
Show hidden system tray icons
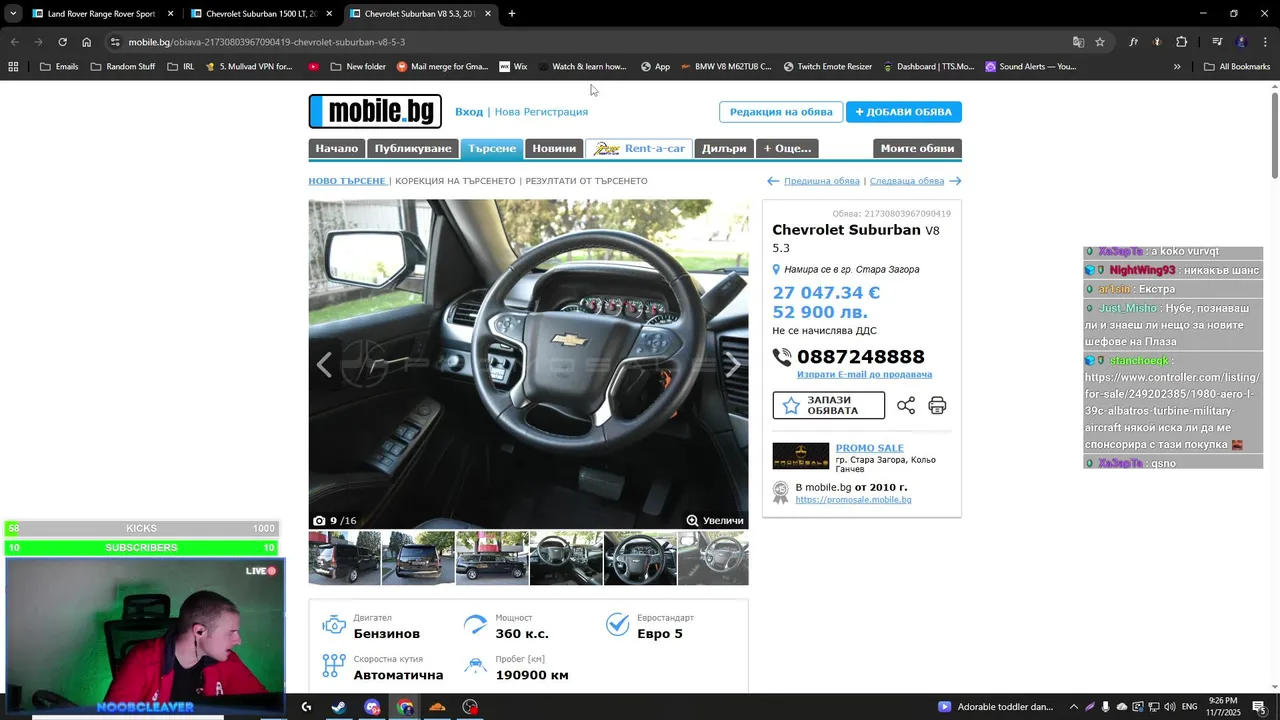coord(1074,707)
